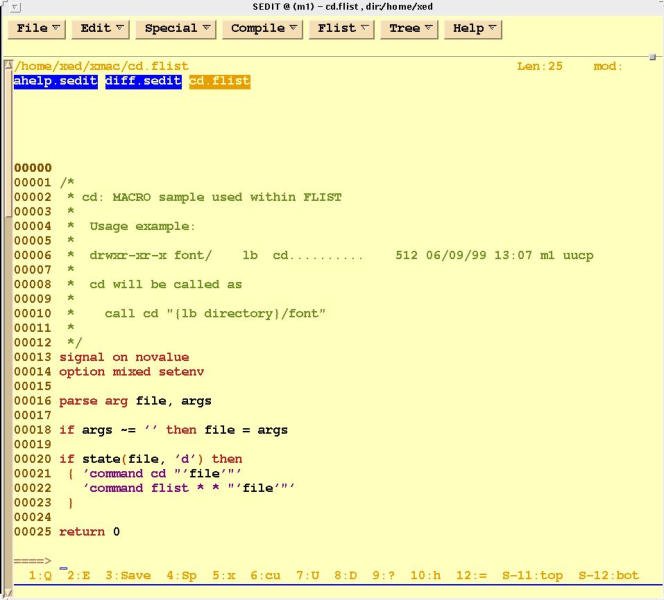This screenshot has height=600, width=664.
Task: Click the S-11:top key label
Action: pyautogui.click(x=532, y=575)
